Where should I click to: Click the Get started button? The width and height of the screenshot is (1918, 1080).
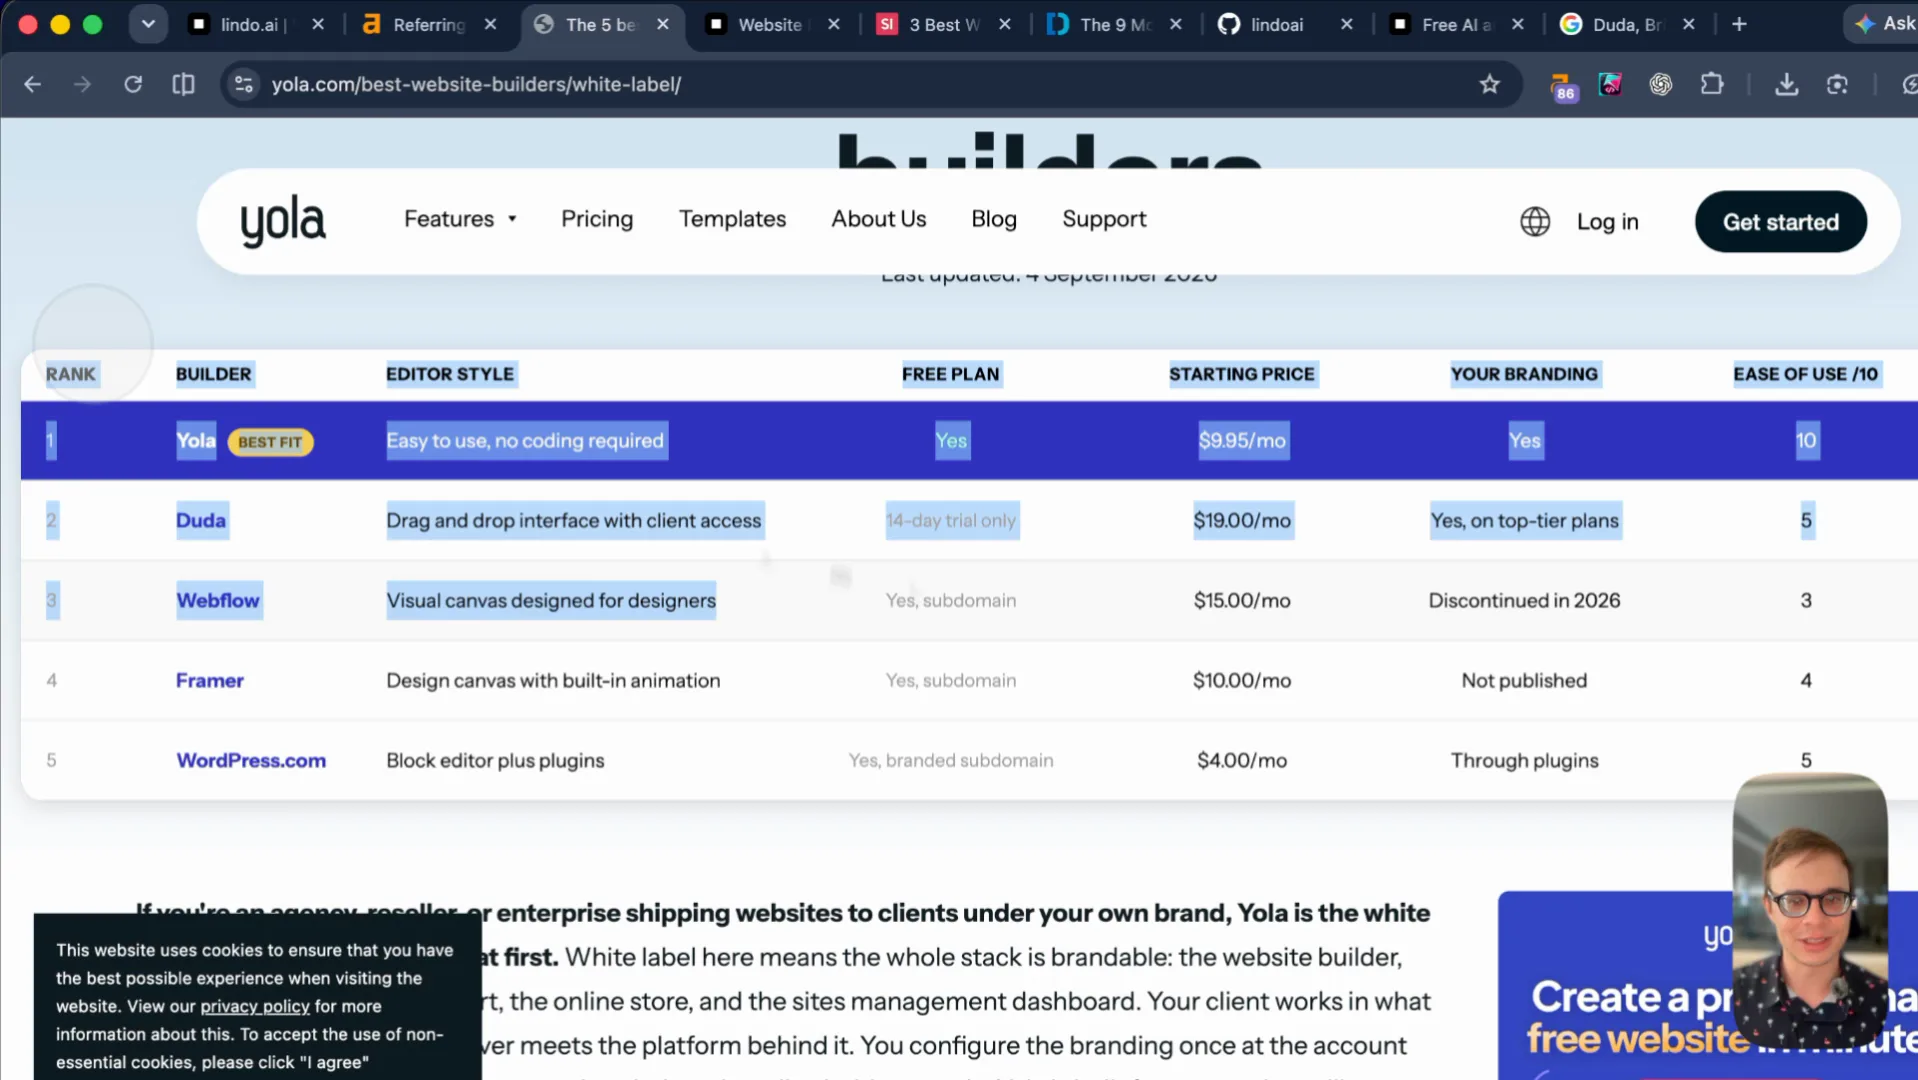pos(1780,222)
